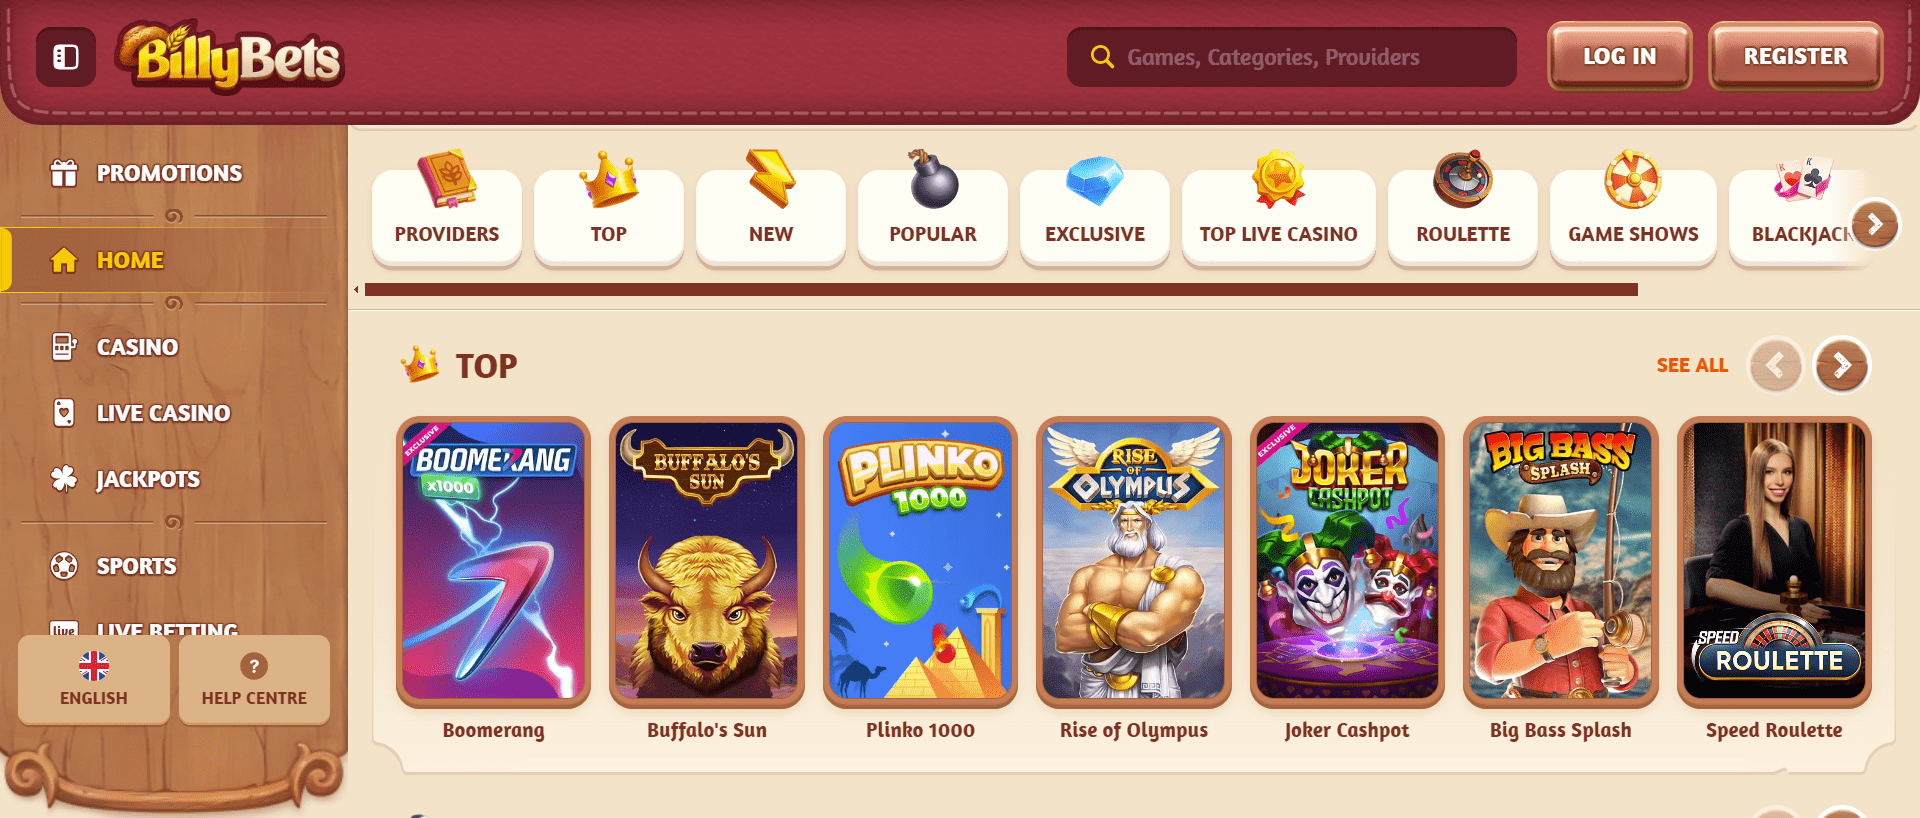Open the English language selector
The height and width of the screenshot is (818, 1920).
tap(94, 679)
